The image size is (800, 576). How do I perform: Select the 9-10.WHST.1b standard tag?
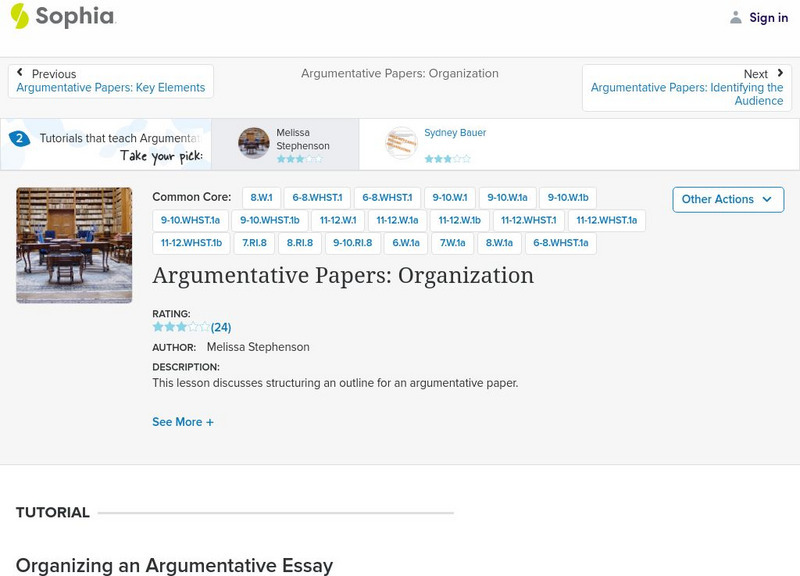pos(270,220)
